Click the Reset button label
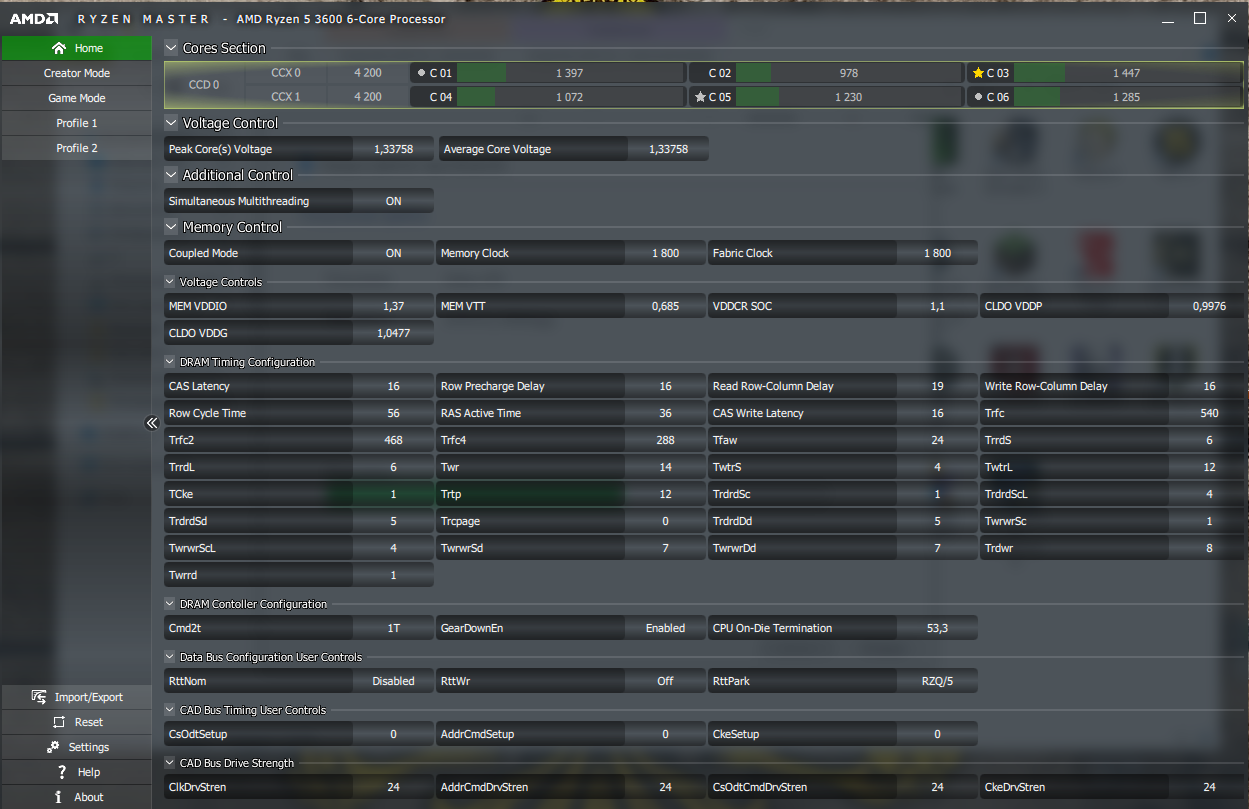Screen dimensions: 1249x809 tap(89, 722)
